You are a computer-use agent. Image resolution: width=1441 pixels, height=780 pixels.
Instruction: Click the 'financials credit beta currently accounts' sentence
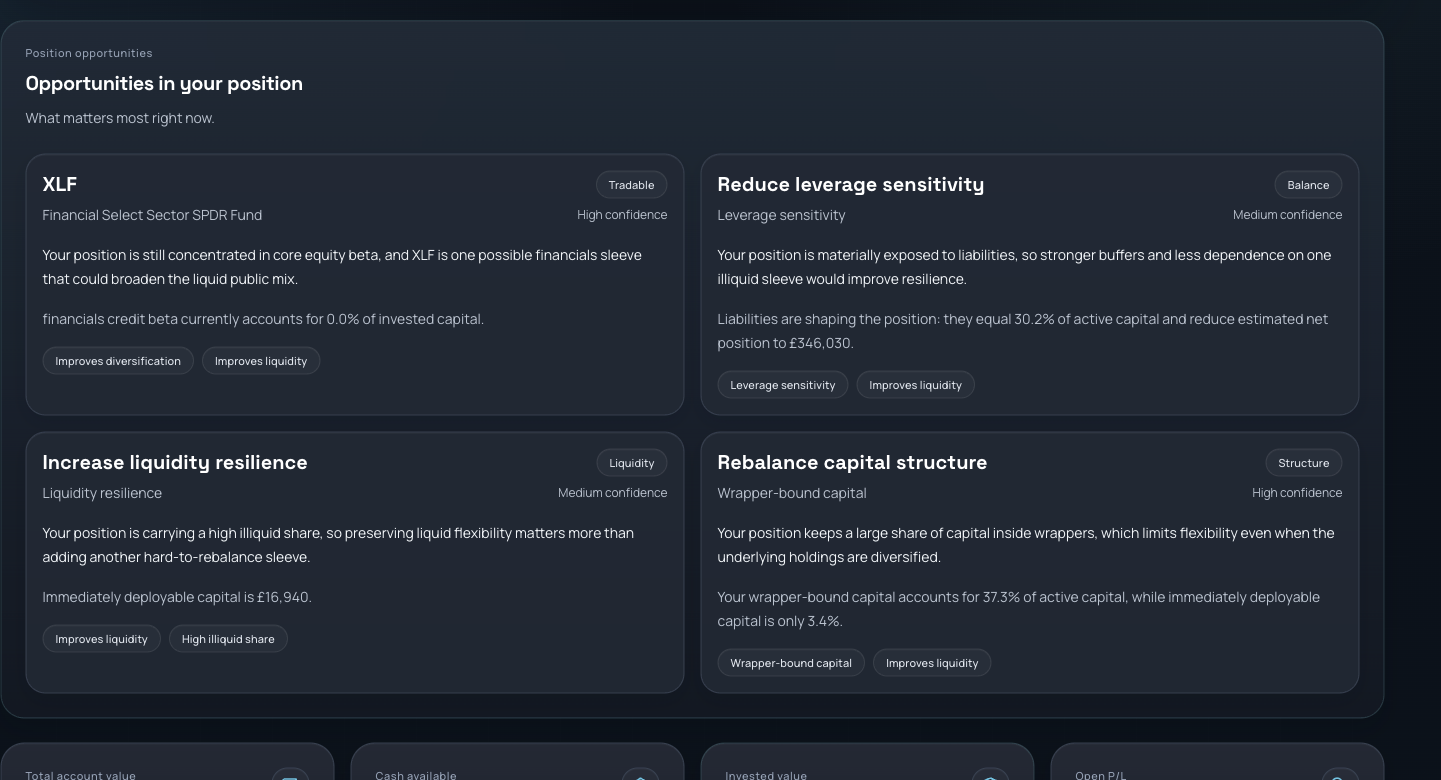point(263,319)
